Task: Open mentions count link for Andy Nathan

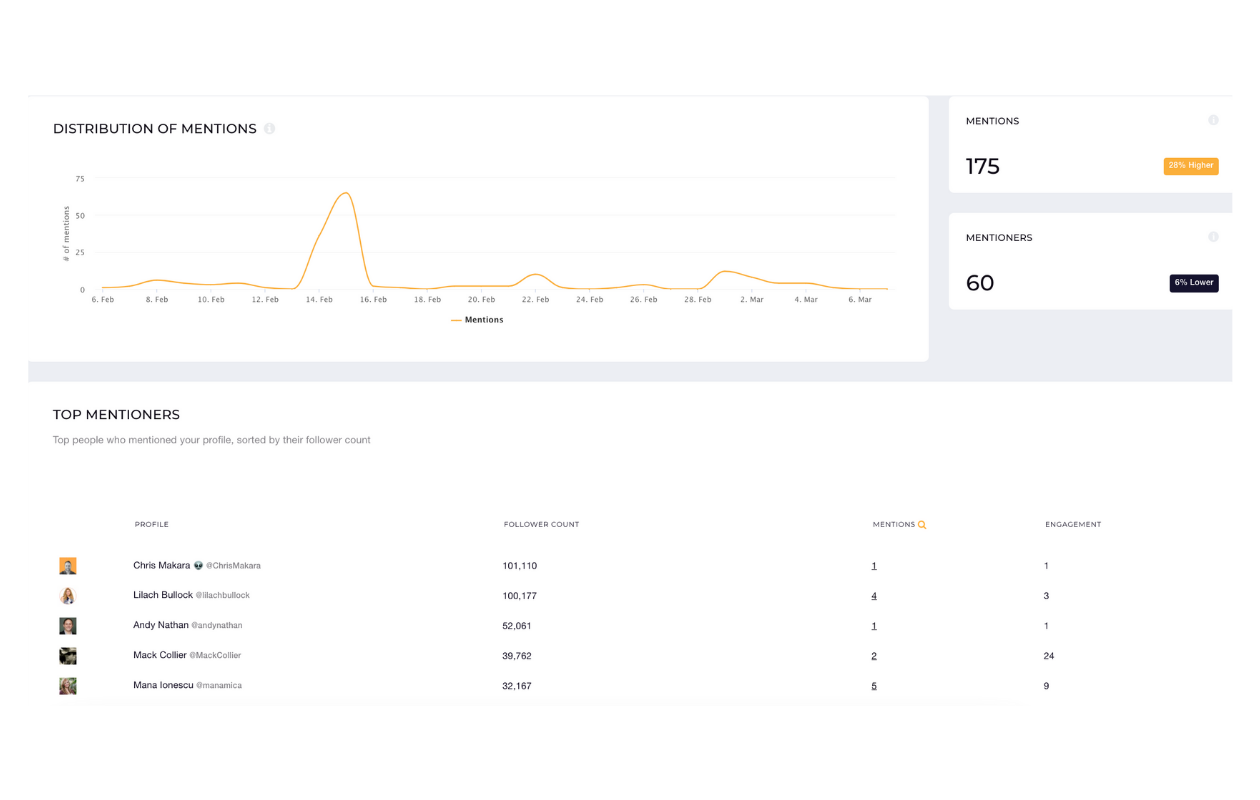Action: (874, 626)
